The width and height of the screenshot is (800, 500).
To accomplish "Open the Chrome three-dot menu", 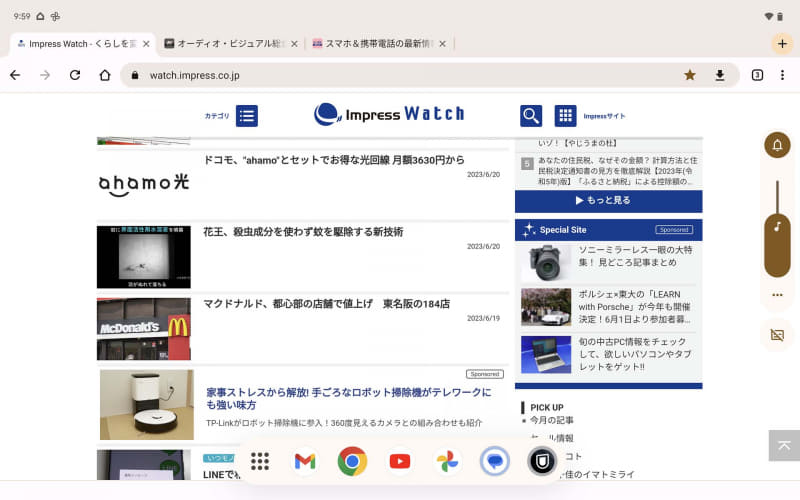I will click(782, 75).
